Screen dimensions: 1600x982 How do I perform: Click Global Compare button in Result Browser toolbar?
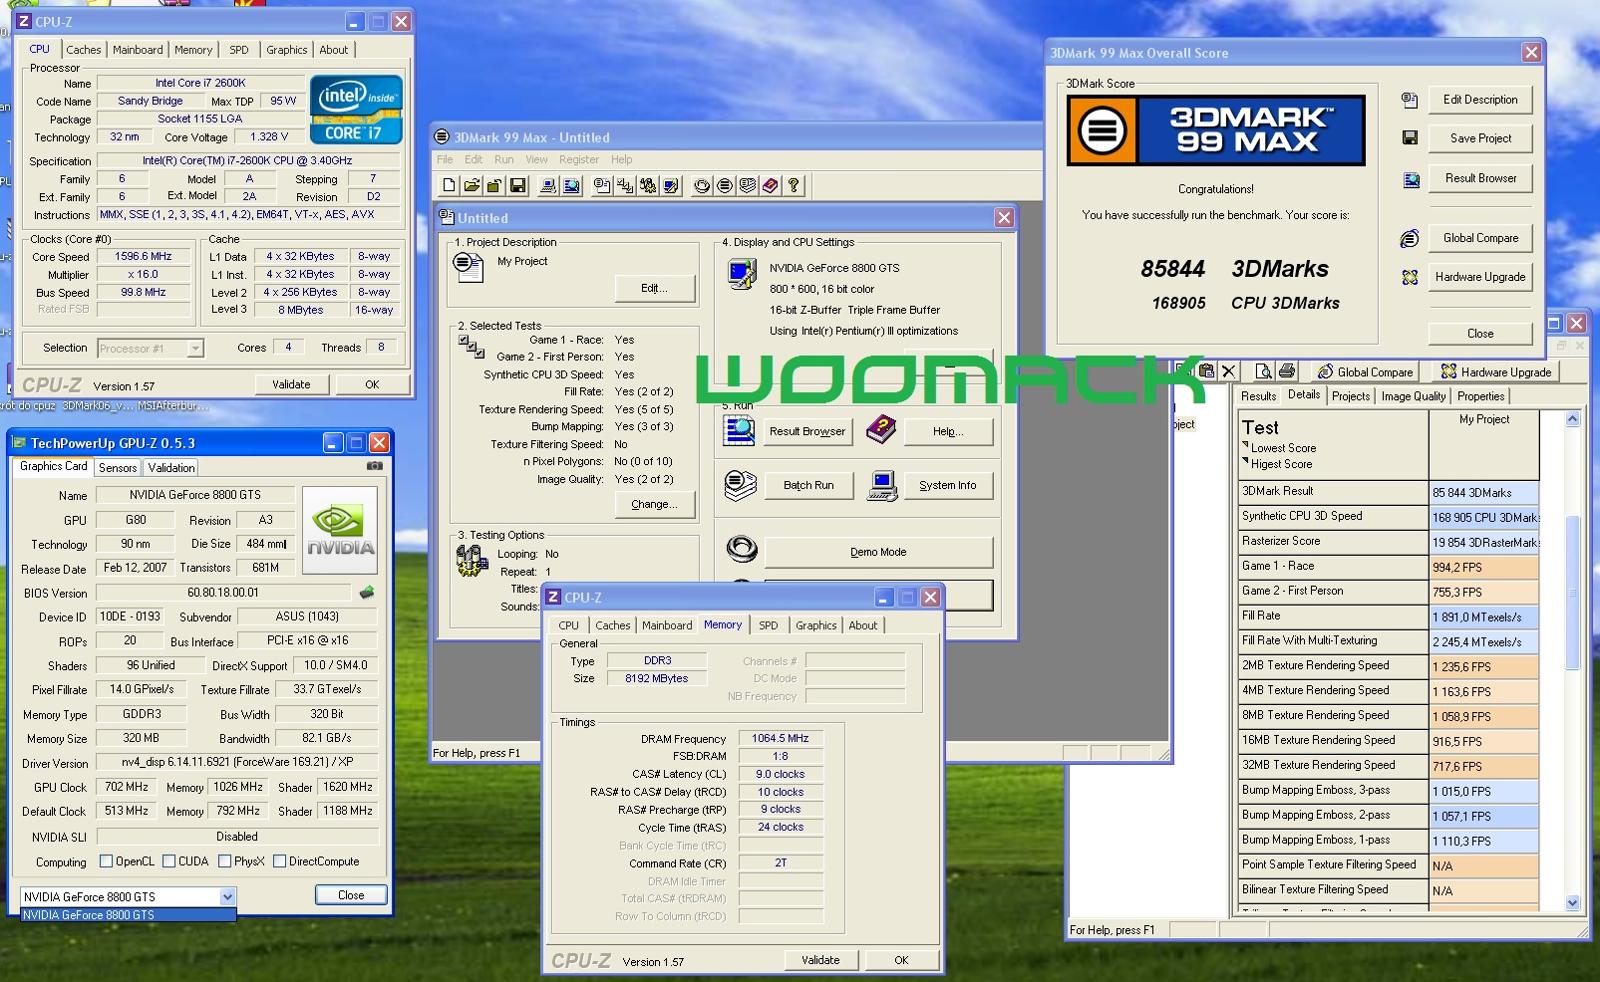pos(1366,371)
